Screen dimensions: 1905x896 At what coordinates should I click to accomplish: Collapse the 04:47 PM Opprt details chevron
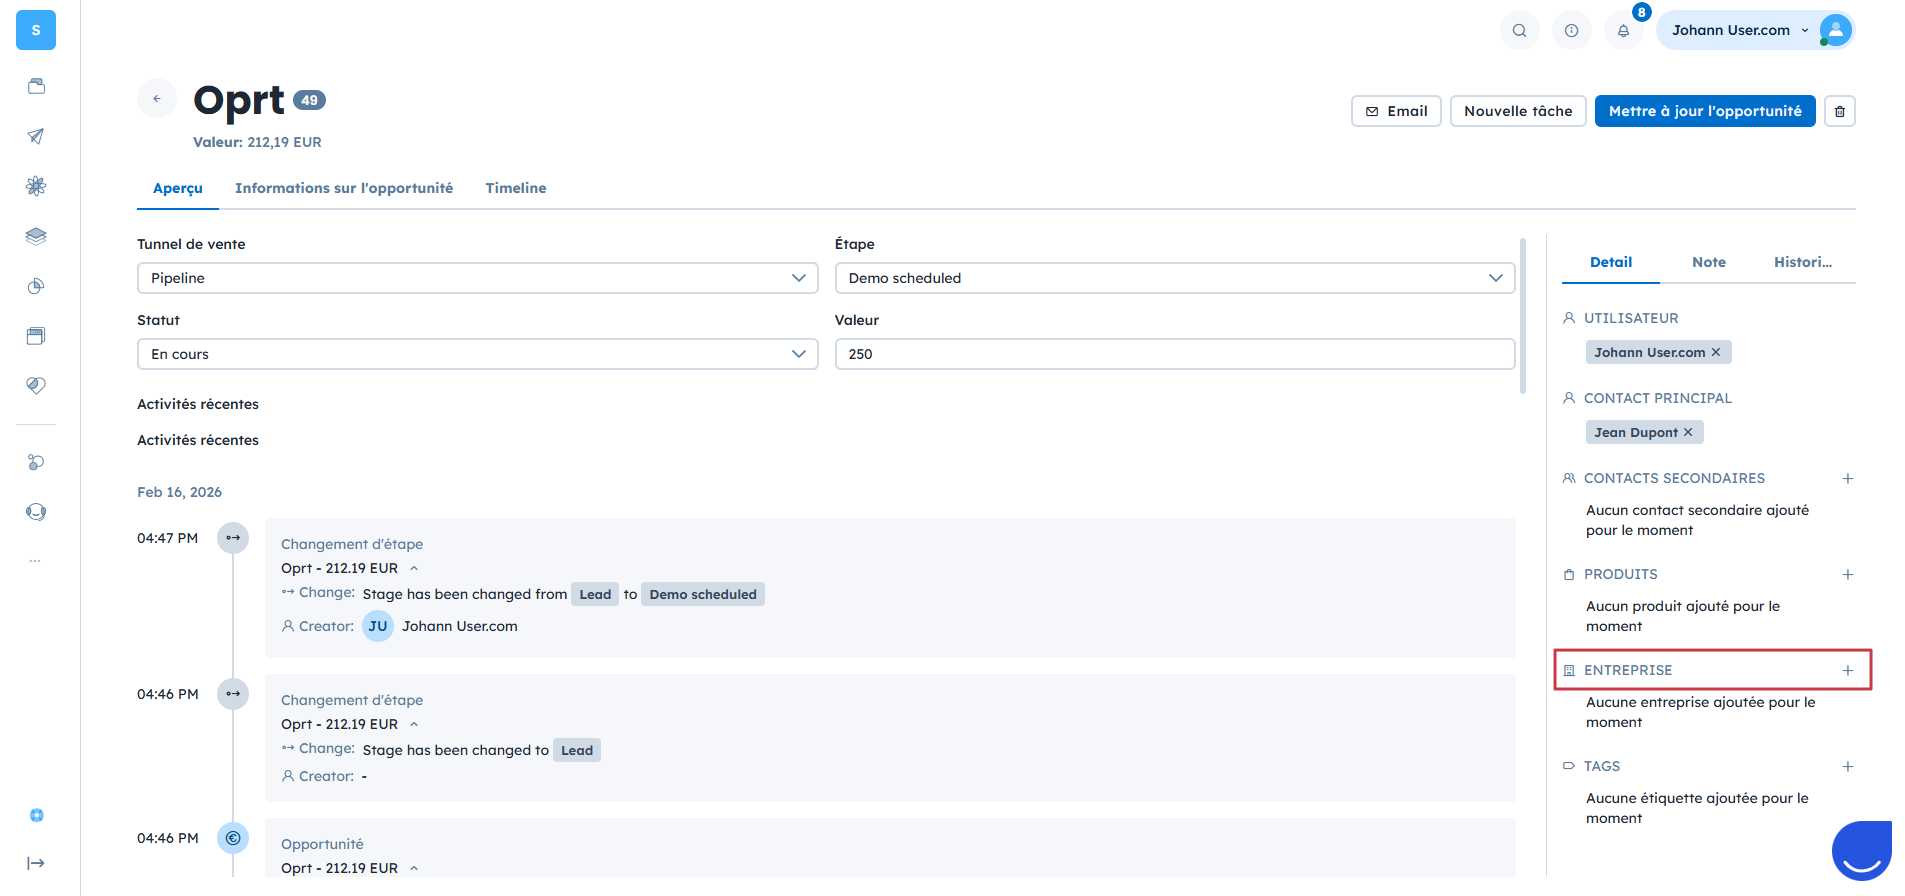pyautogui.click(x=414, y=568)
